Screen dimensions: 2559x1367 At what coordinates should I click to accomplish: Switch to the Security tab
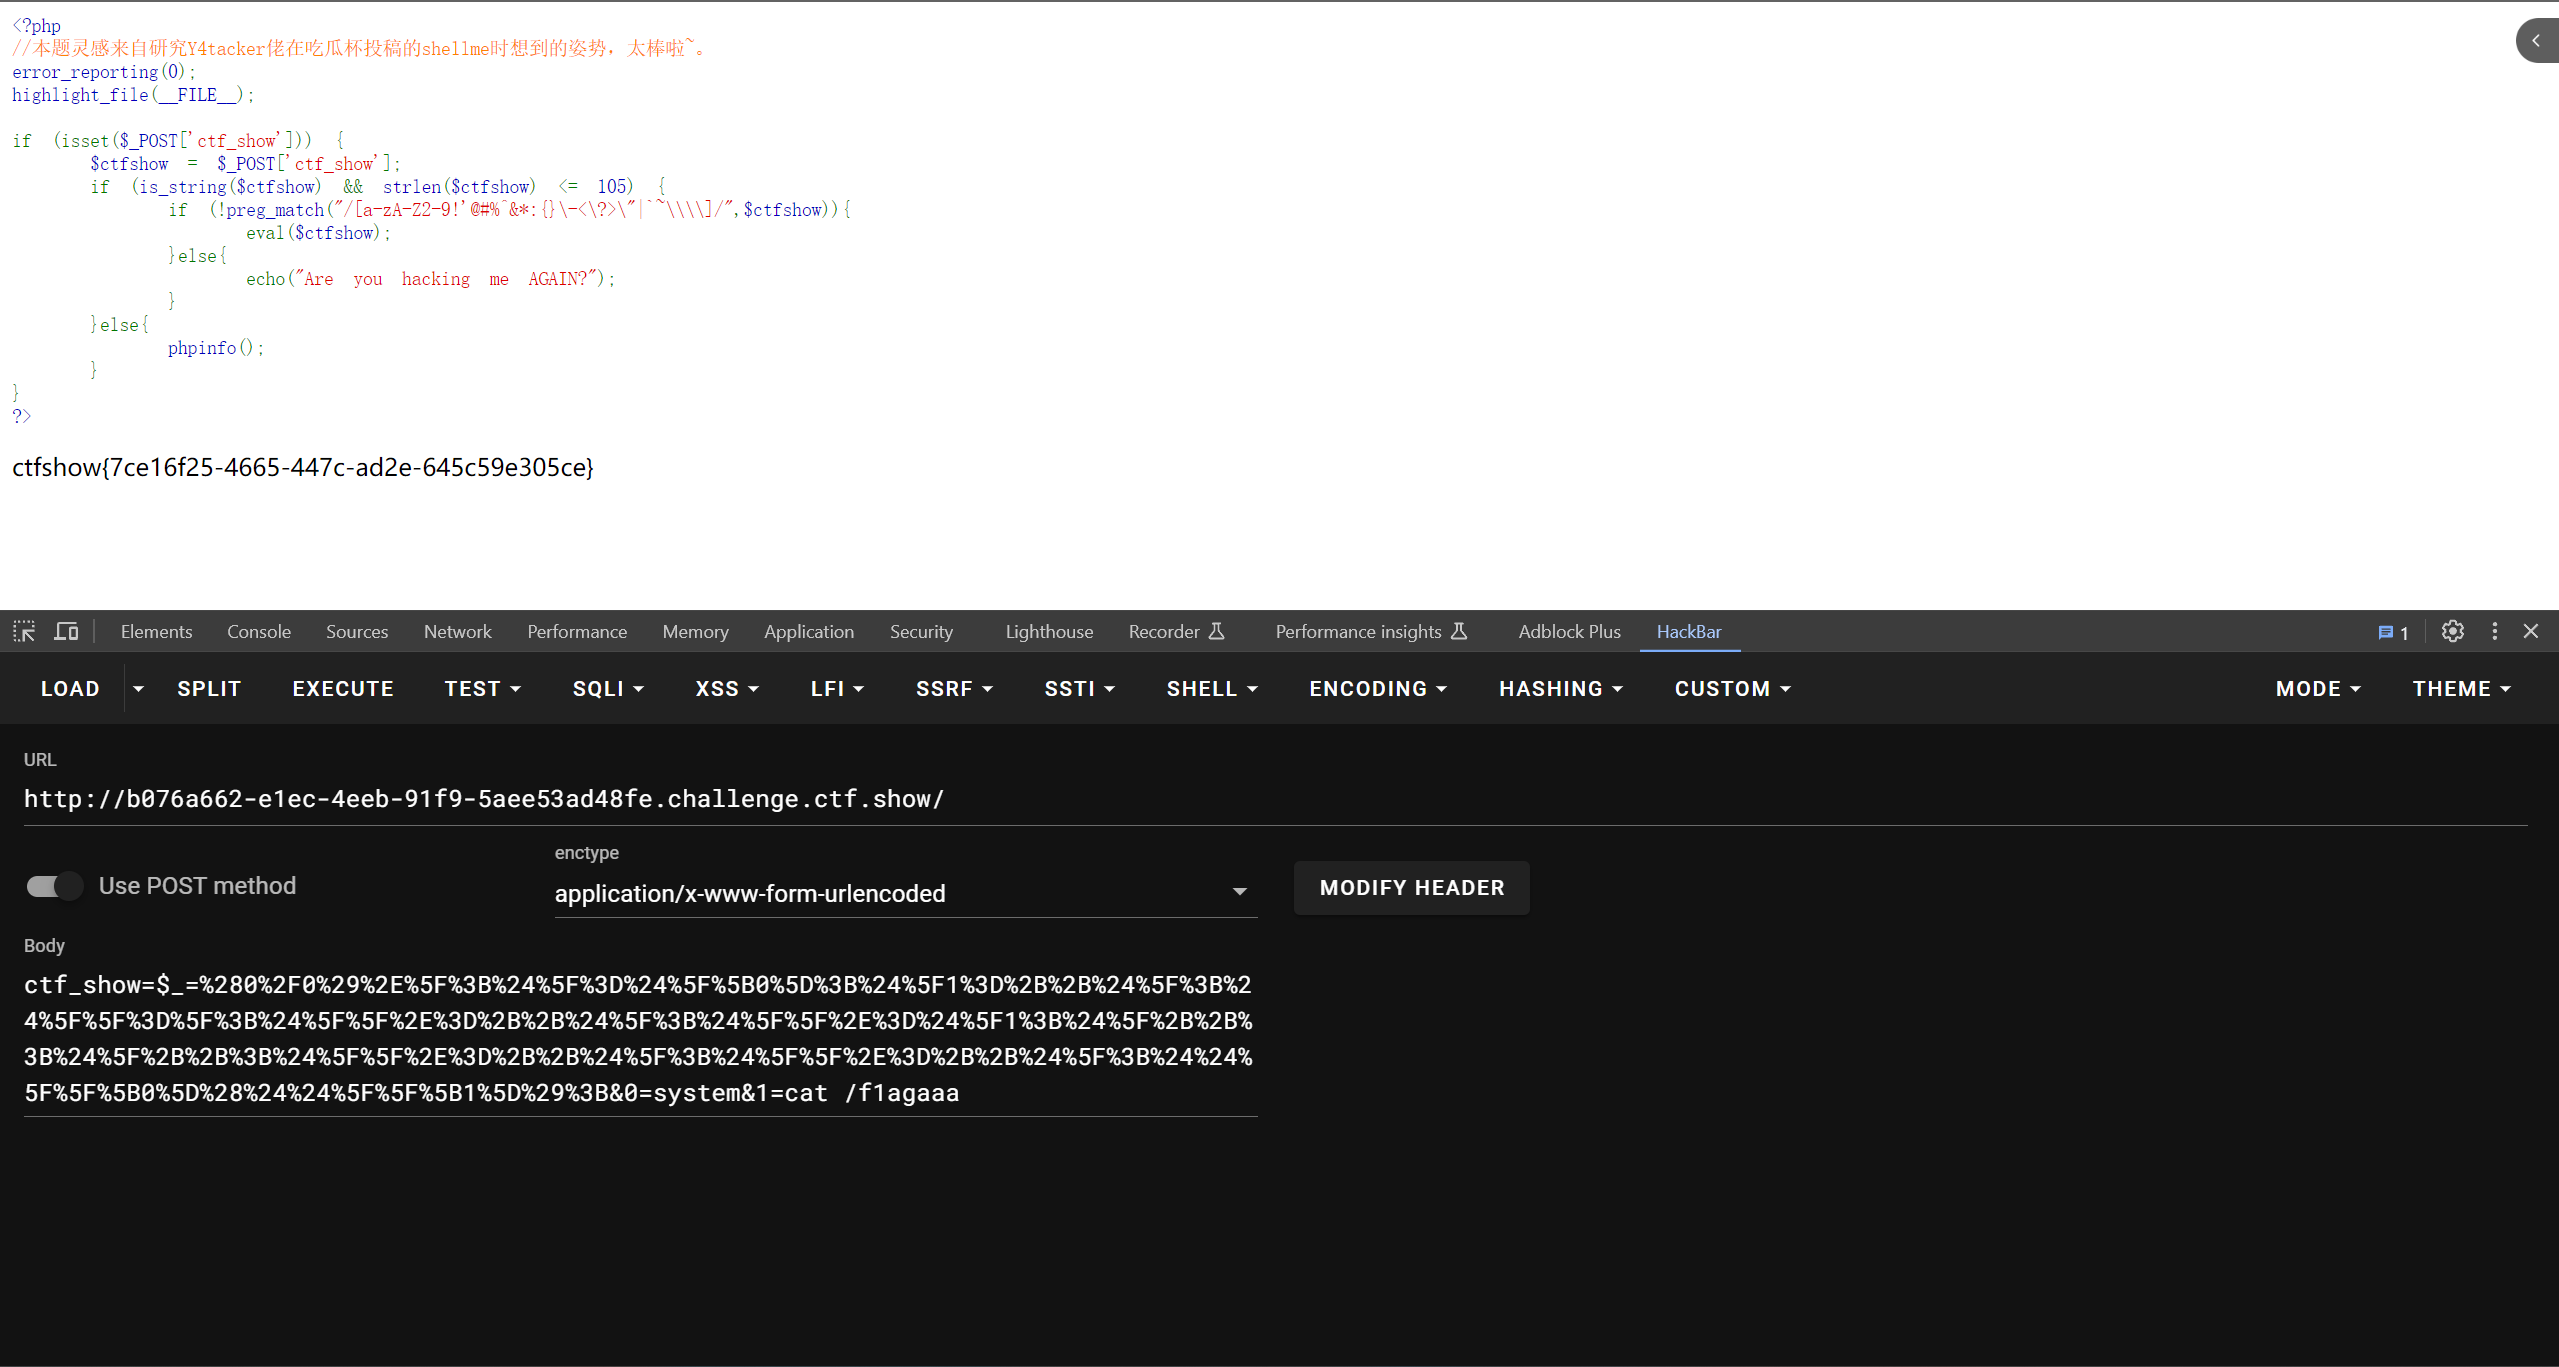[921, 632]
